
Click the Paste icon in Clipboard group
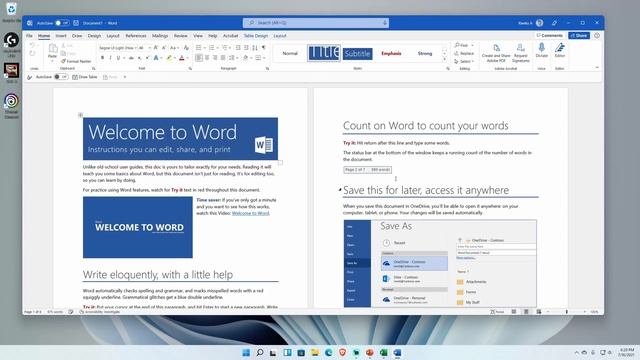[x=52, y=49]
